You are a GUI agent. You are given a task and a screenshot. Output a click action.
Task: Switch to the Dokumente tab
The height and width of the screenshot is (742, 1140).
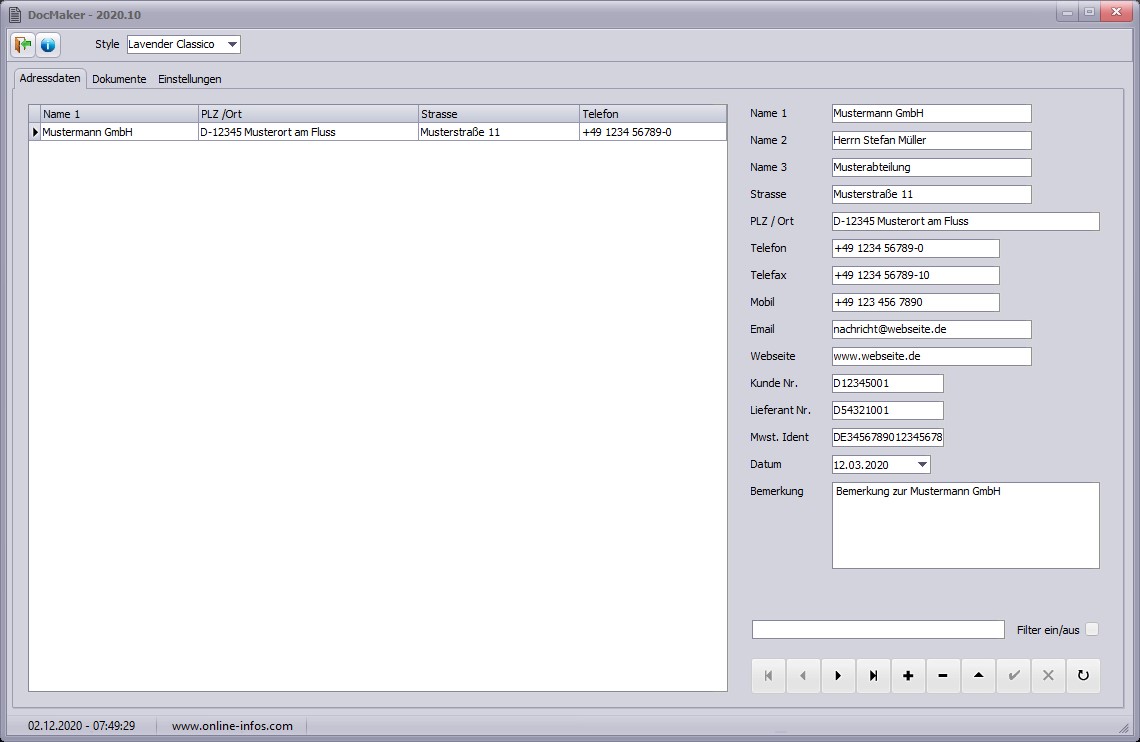[x=119, y=79]
